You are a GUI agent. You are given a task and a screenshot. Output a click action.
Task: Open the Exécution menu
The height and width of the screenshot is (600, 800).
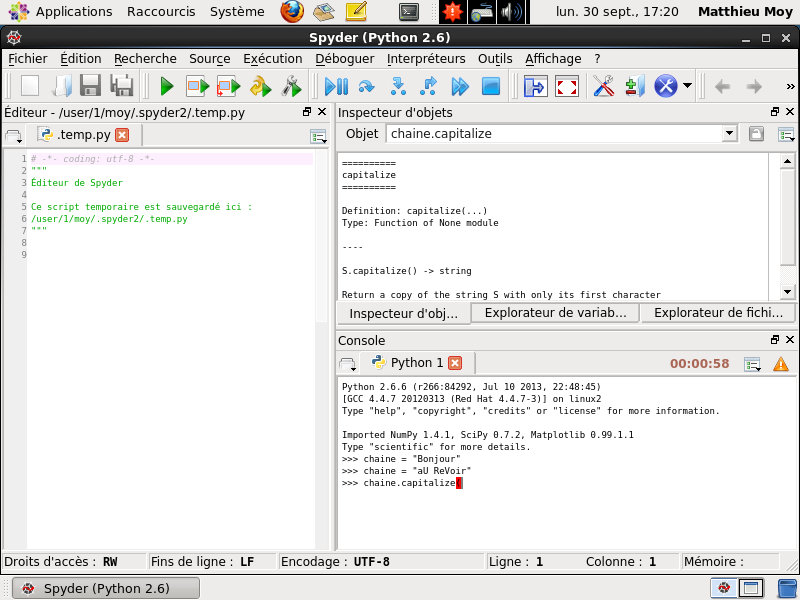[272, 59]
